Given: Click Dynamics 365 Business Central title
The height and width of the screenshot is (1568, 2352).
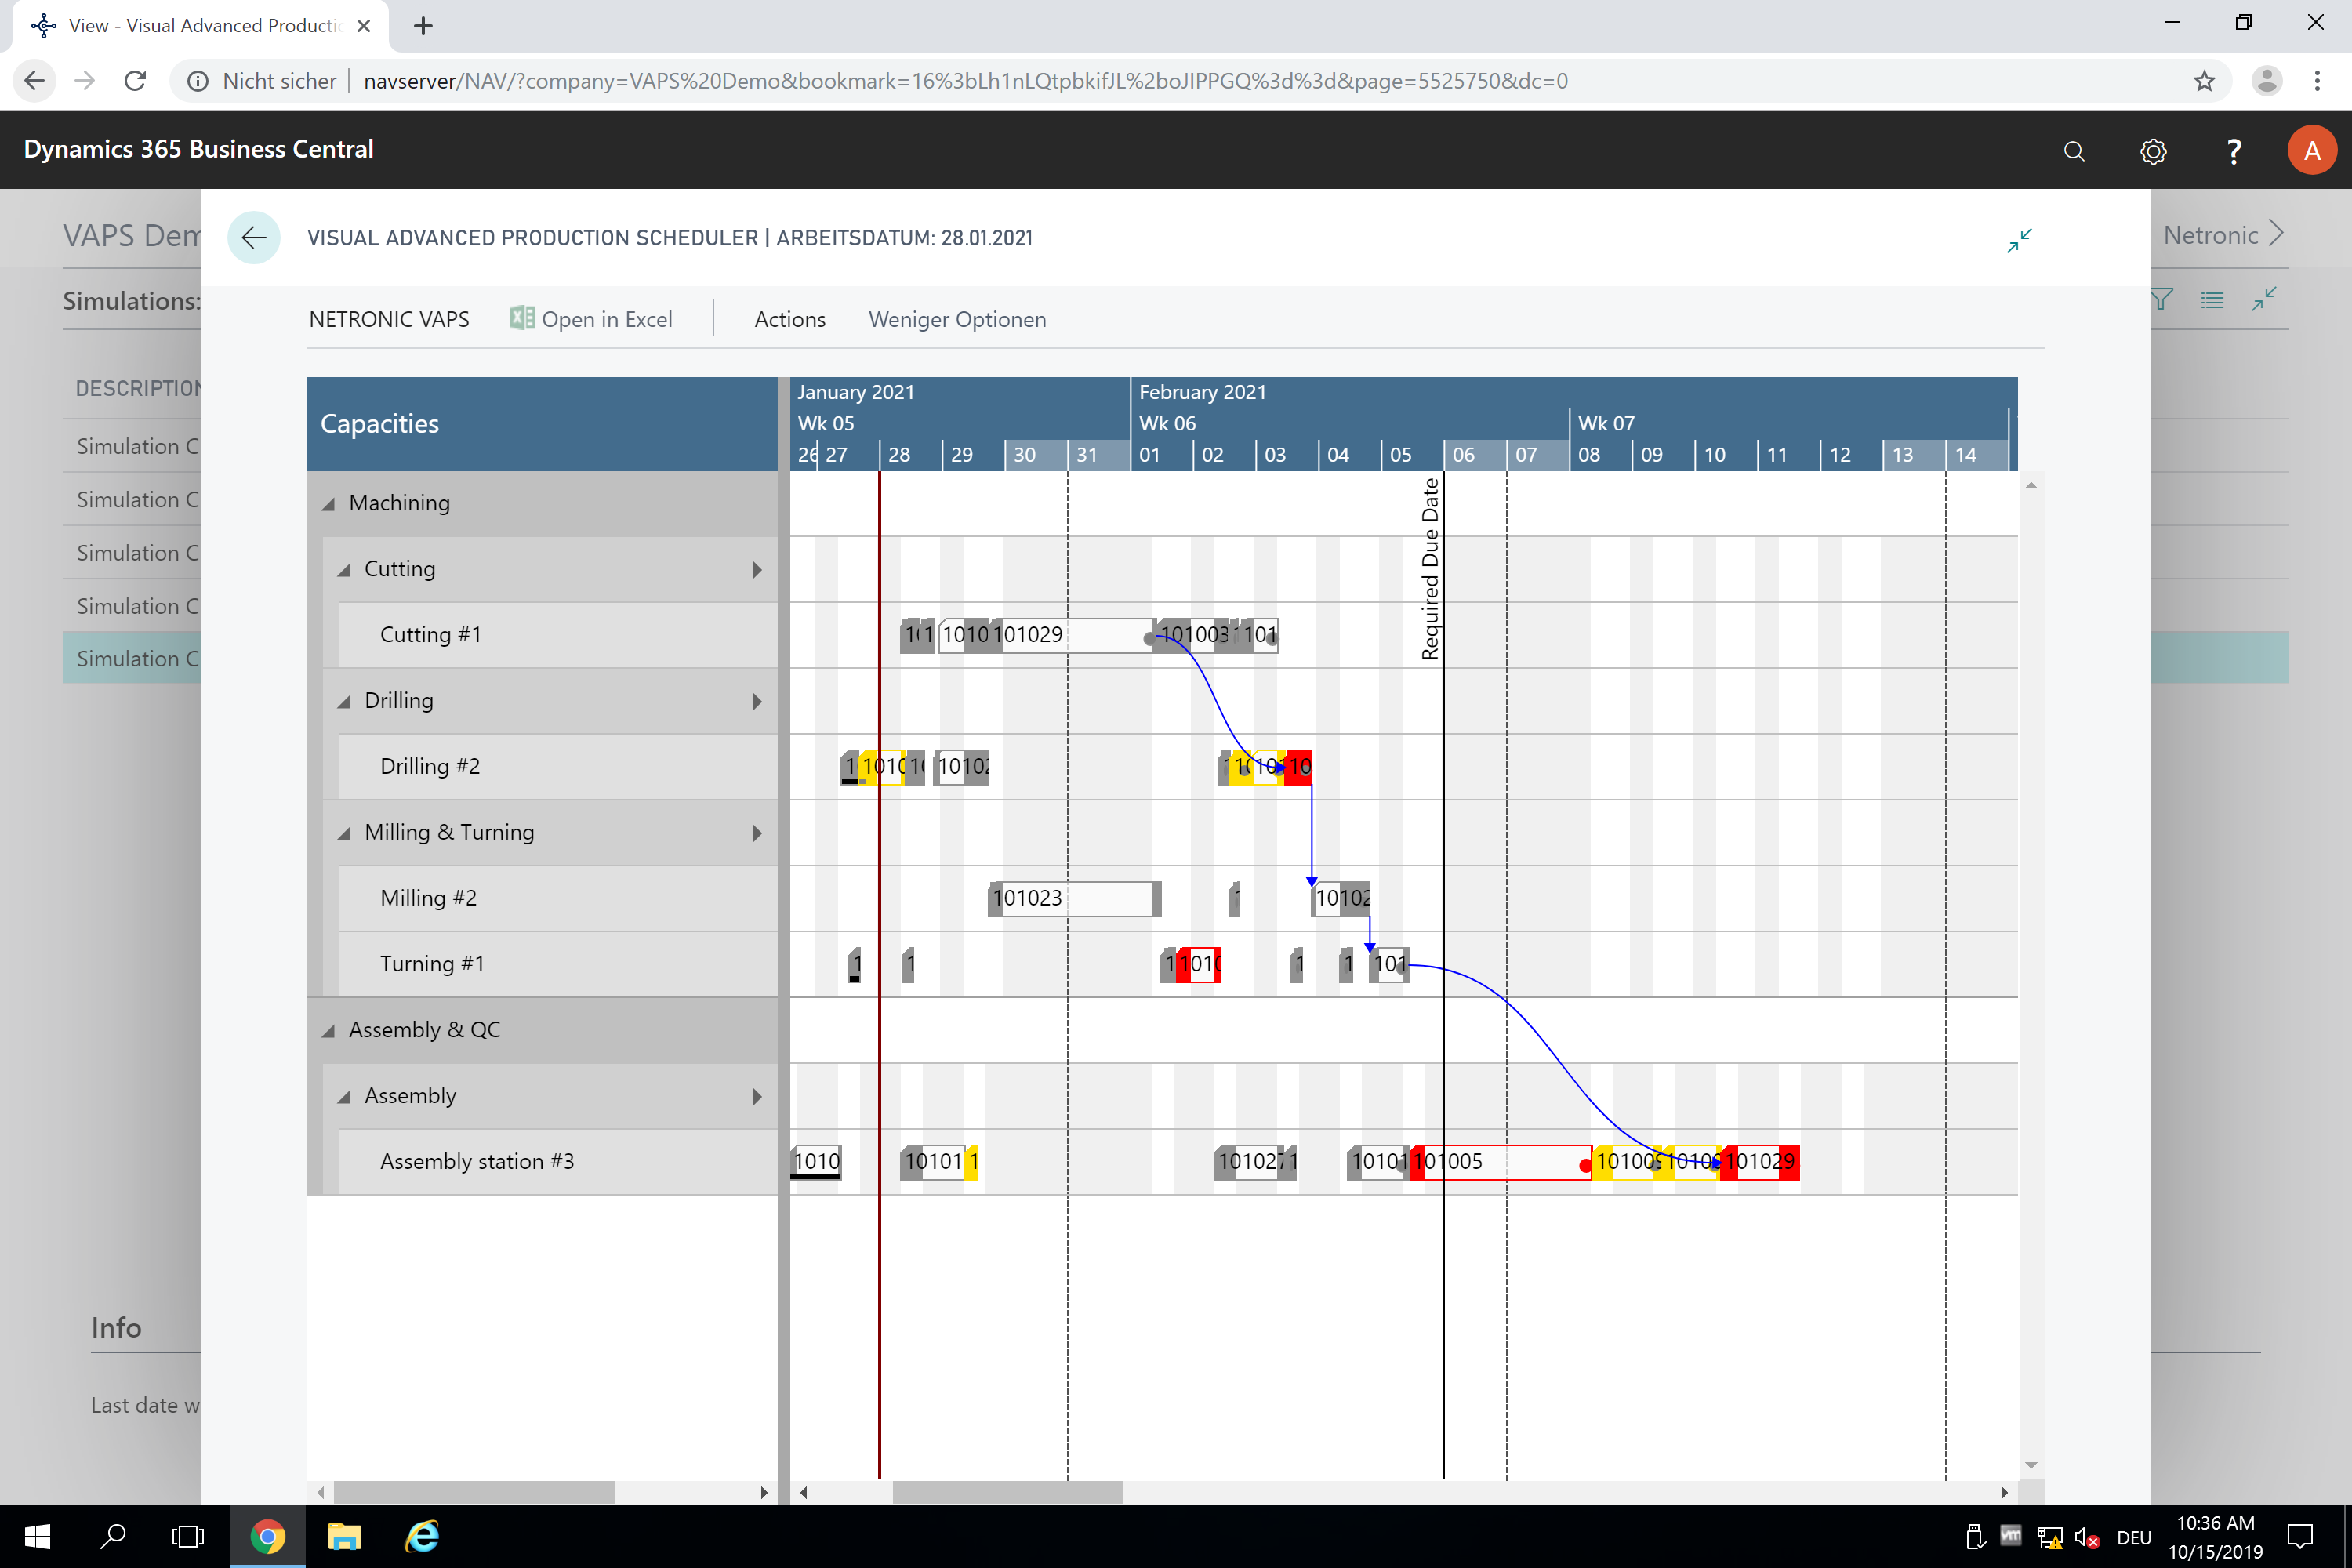Looking at the screenshot, I should tap(199, 149).
